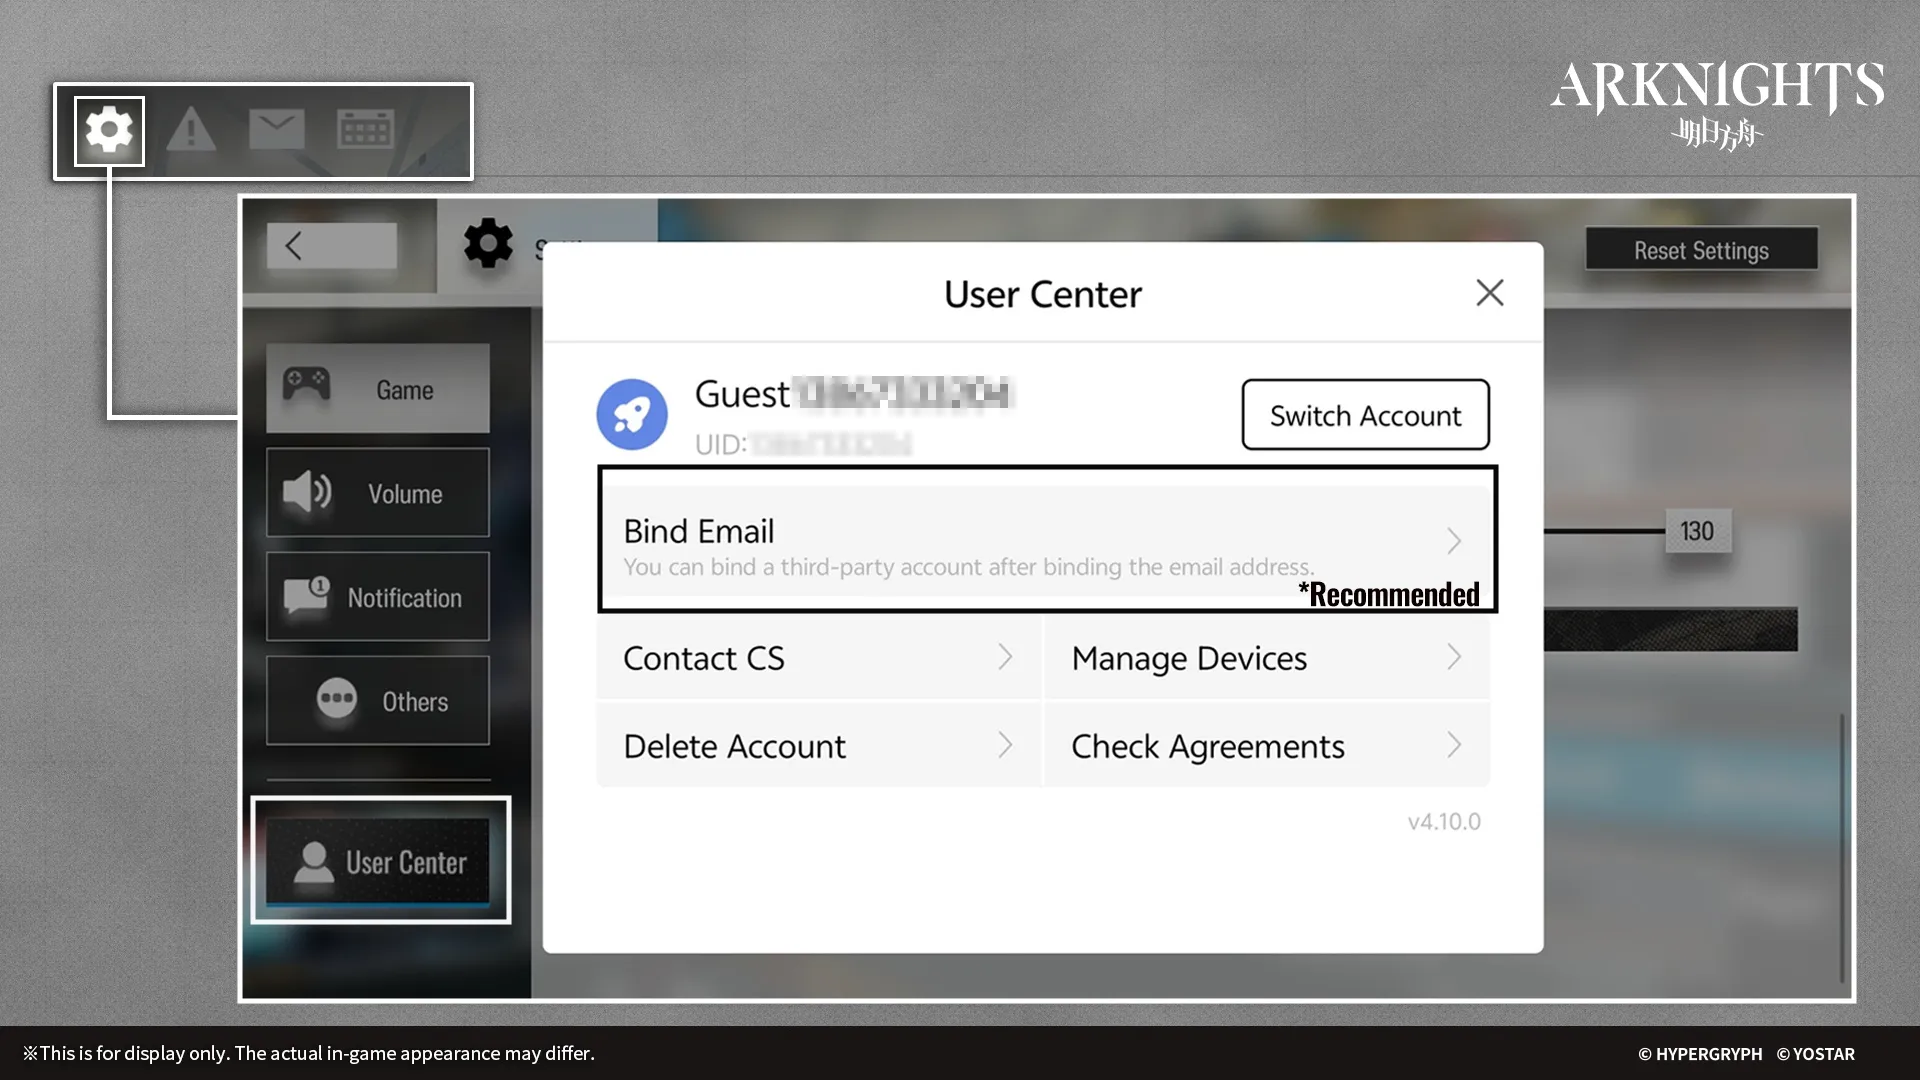Click the Reset Settings button

(1701, 250)
